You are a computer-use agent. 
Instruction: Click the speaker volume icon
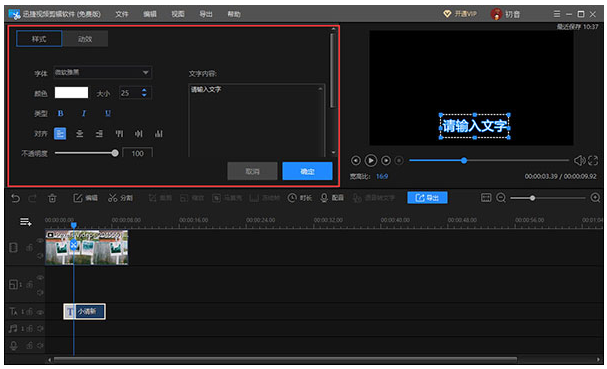[580, 160]
